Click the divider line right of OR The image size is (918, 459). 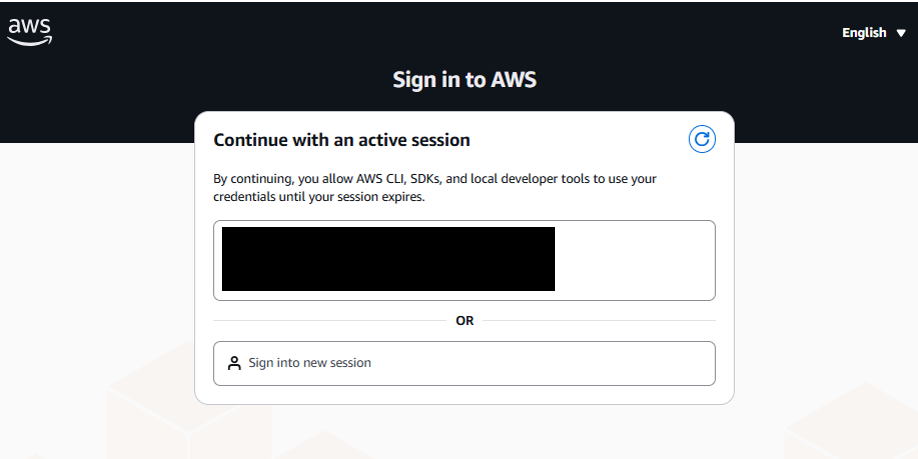click(600, 321)
